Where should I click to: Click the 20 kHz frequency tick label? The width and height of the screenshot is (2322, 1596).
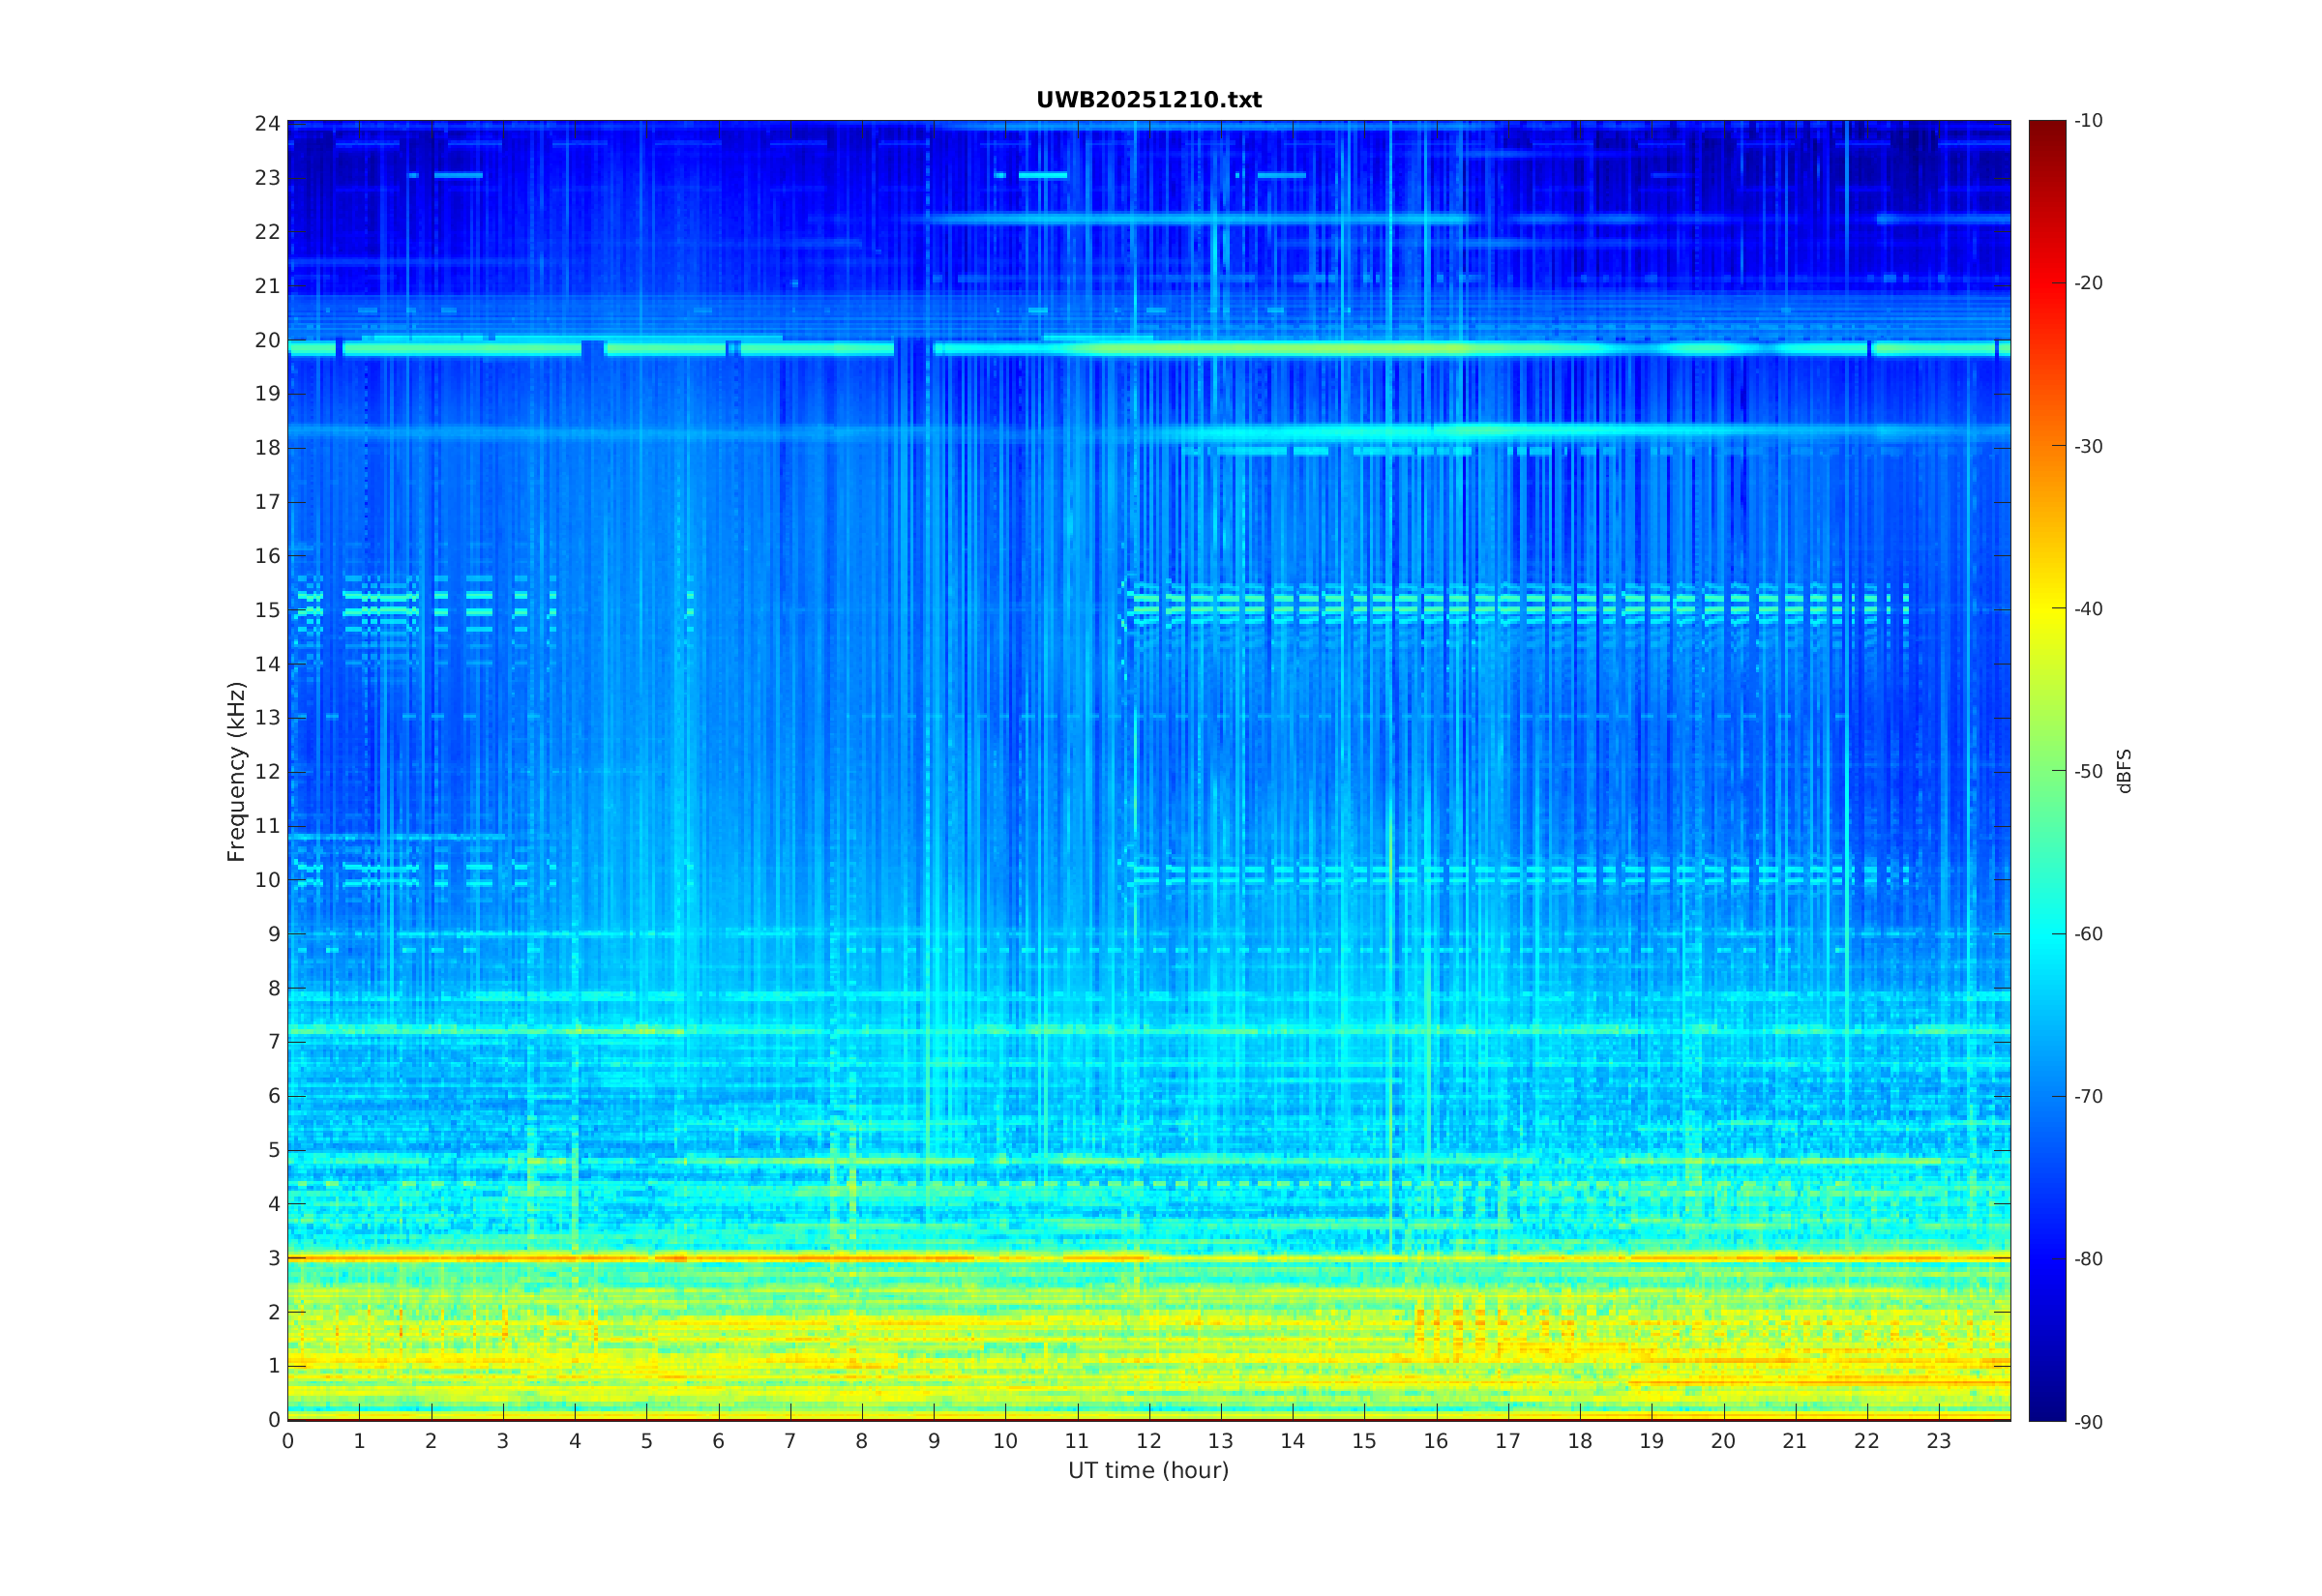[x=267, y=340]
